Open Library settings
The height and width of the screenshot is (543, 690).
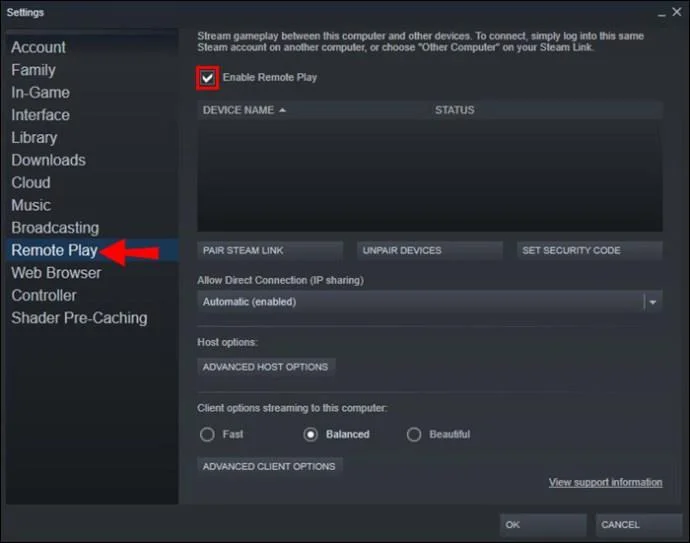tap(34, 138)
